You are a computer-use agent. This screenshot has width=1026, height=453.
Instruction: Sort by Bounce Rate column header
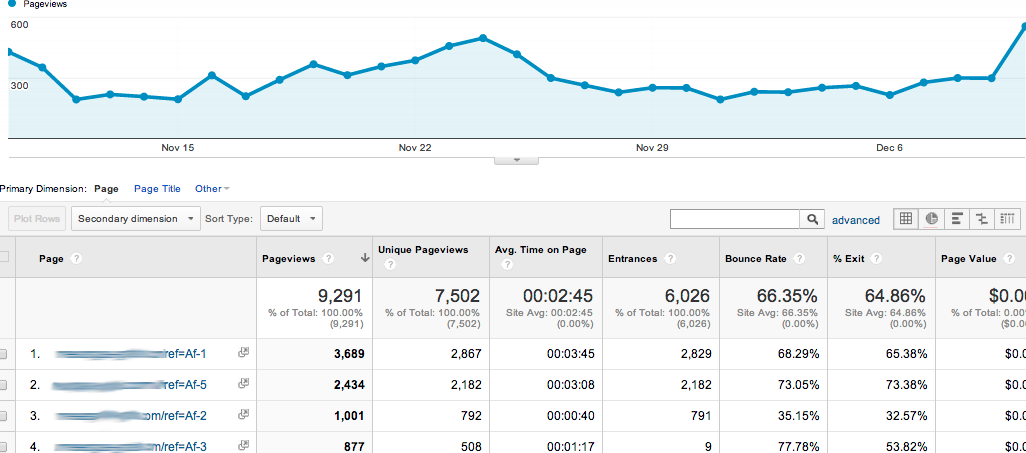[x=756, y=259]
